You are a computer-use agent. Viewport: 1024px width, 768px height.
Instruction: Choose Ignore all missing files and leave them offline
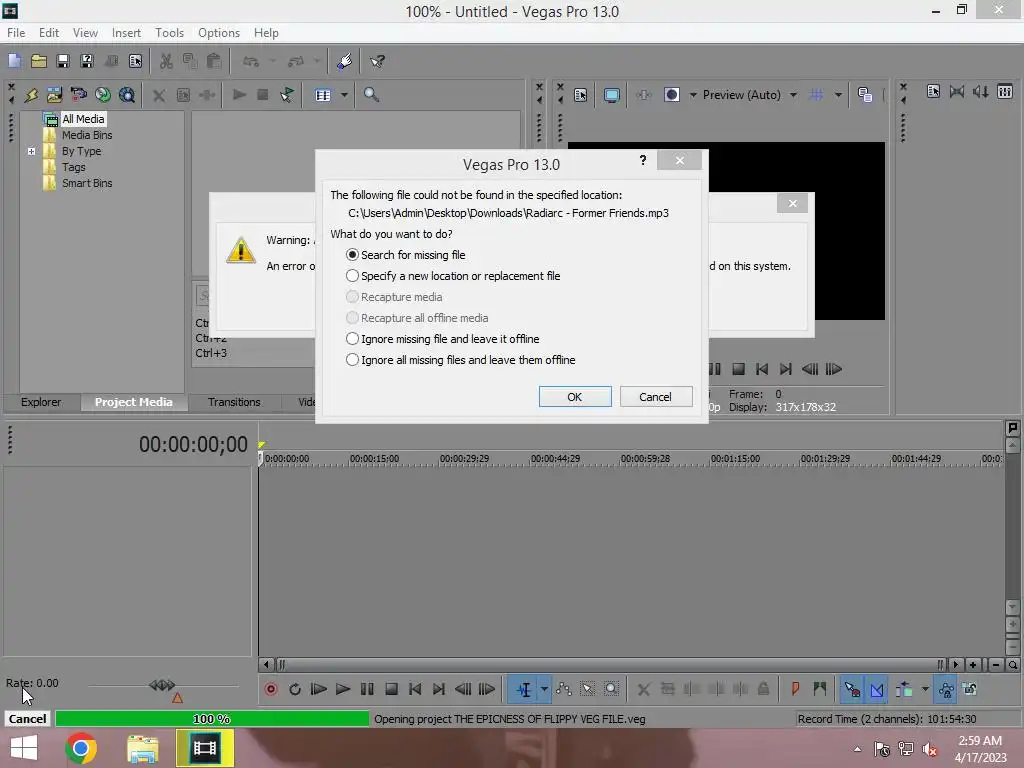pos(460,360)
